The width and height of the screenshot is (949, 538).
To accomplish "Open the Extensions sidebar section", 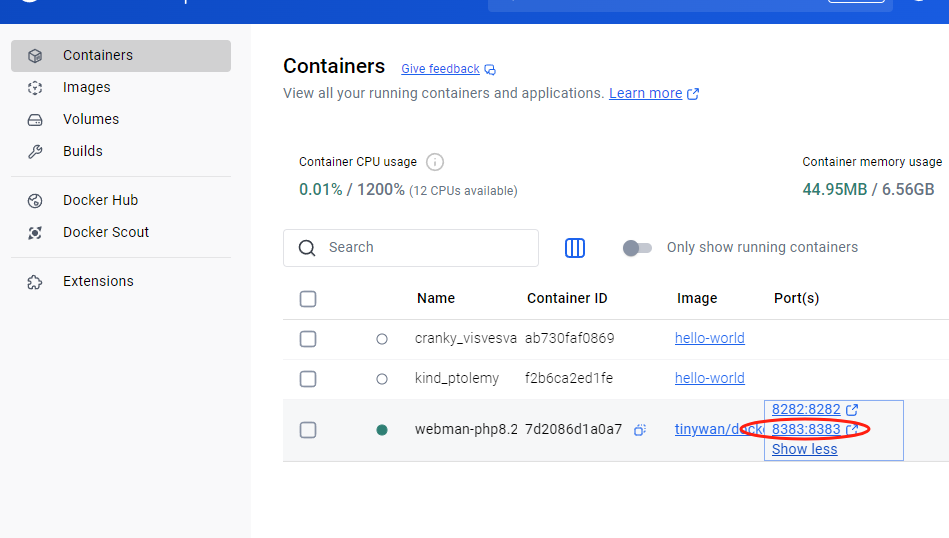I will [x=120, y=281].
